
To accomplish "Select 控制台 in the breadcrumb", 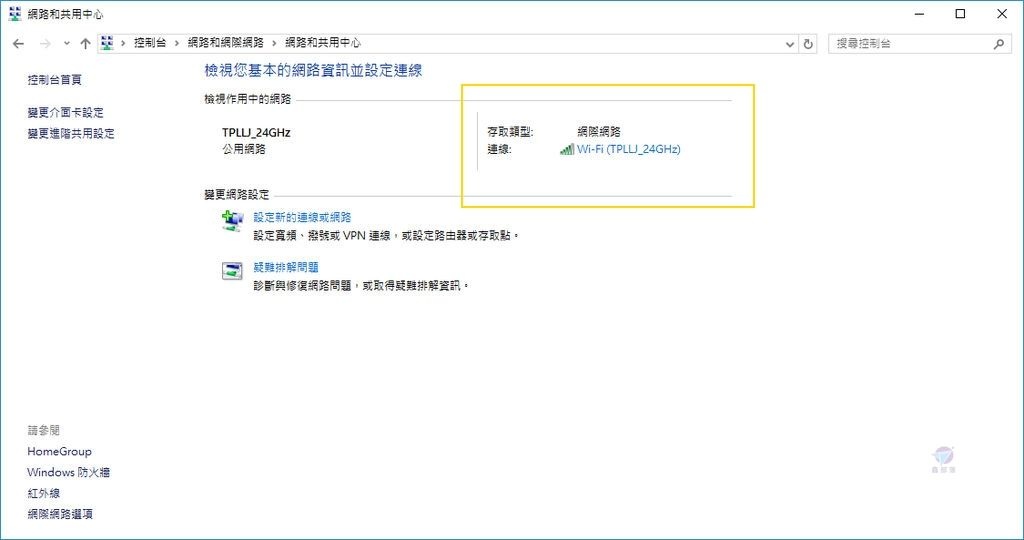I will 150,43.
